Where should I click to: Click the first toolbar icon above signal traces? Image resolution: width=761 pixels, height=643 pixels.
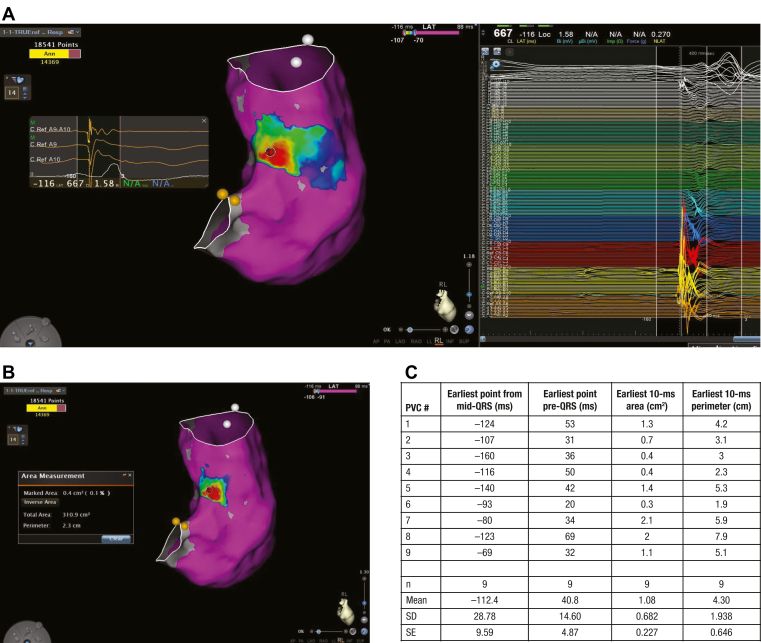[485, 51]
